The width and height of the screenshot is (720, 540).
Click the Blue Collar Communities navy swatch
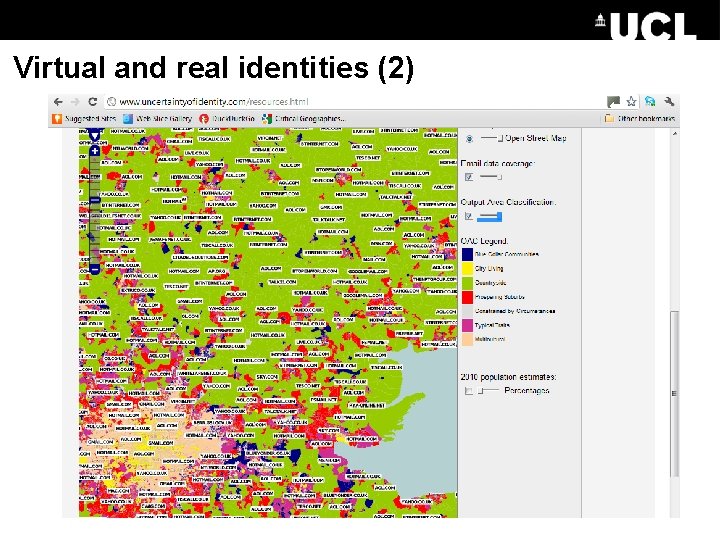[x=467, y=254]
